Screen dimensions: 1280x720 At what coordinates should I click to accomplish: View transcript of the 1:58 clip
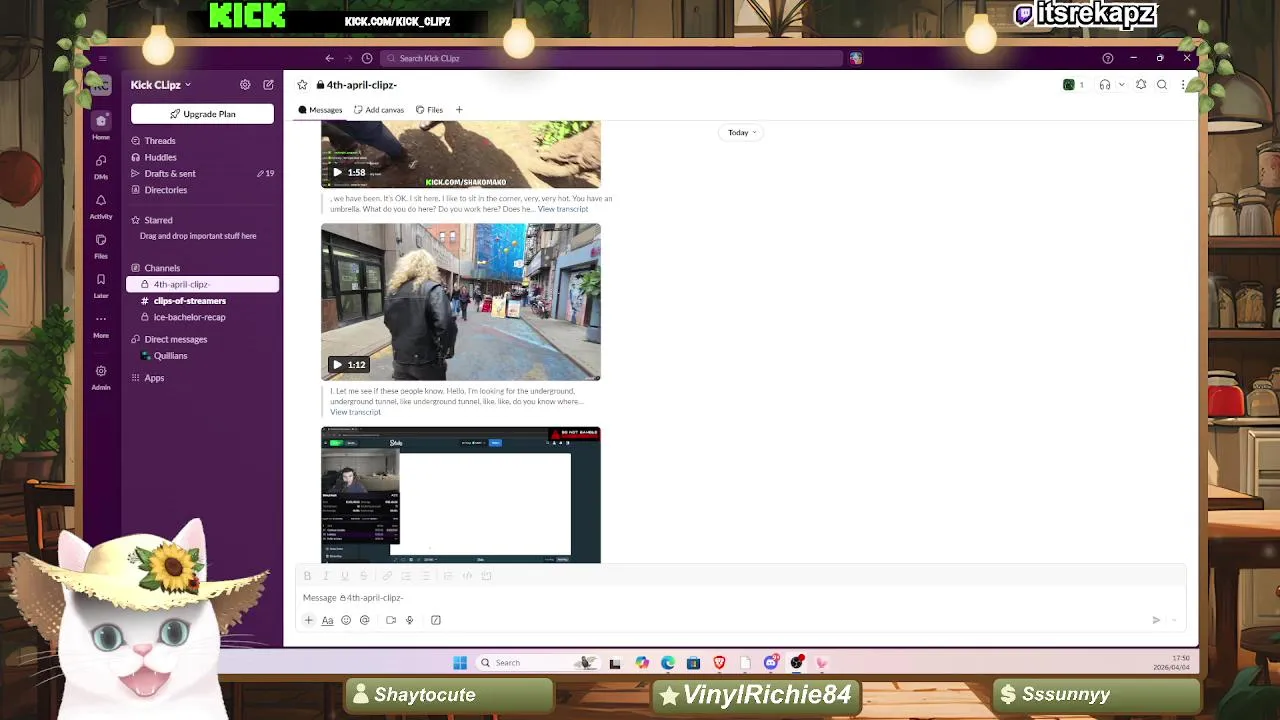pos(563,209)
